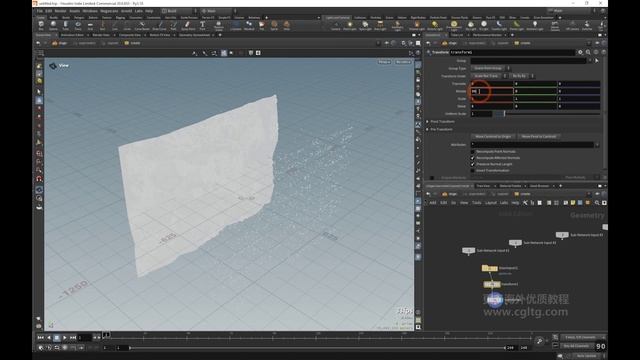Select the Font shelf tool
The height and width of the screenshot is (360, 640).
click(x=202, y=25)
